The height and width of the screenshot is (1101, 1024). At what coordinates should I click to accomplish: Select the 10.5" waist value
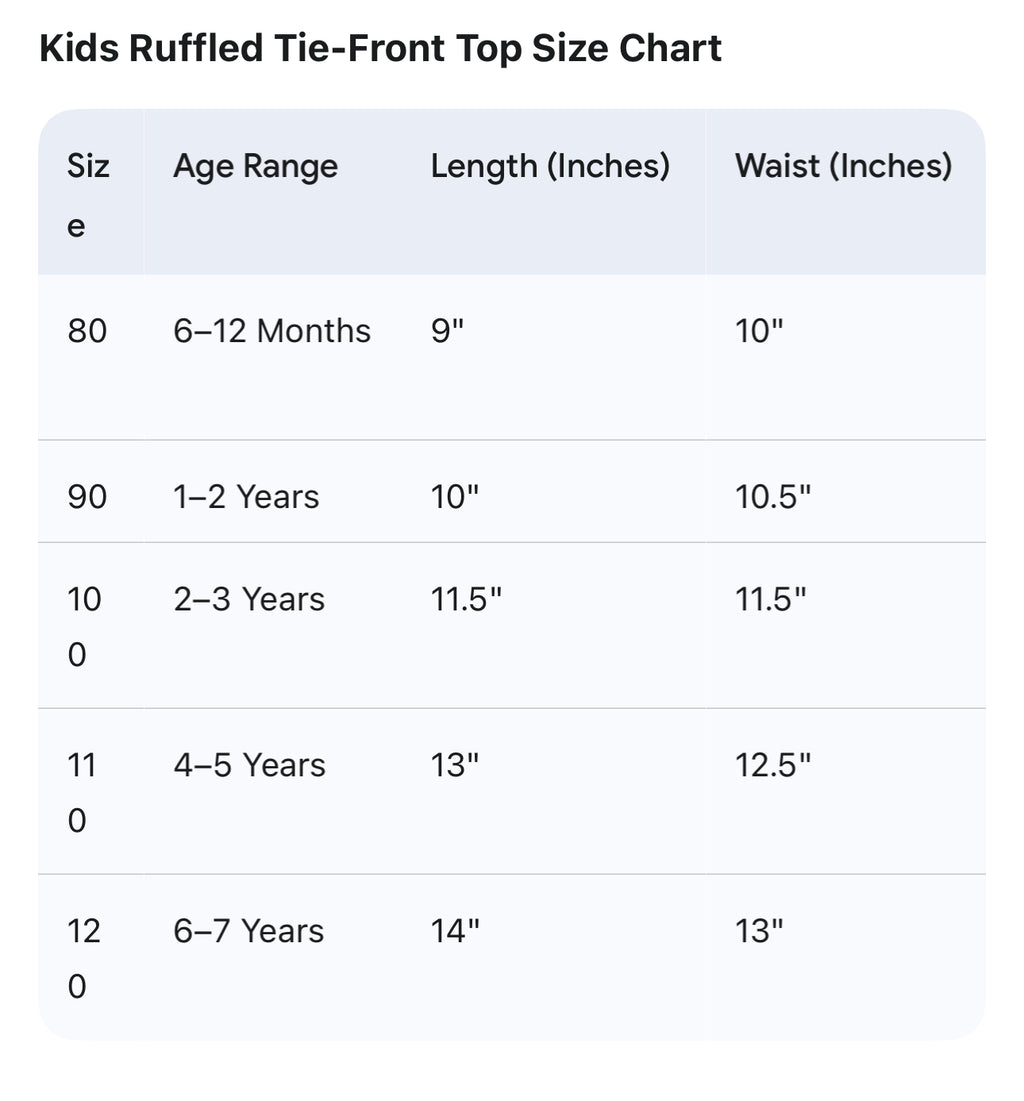[773, 497]
